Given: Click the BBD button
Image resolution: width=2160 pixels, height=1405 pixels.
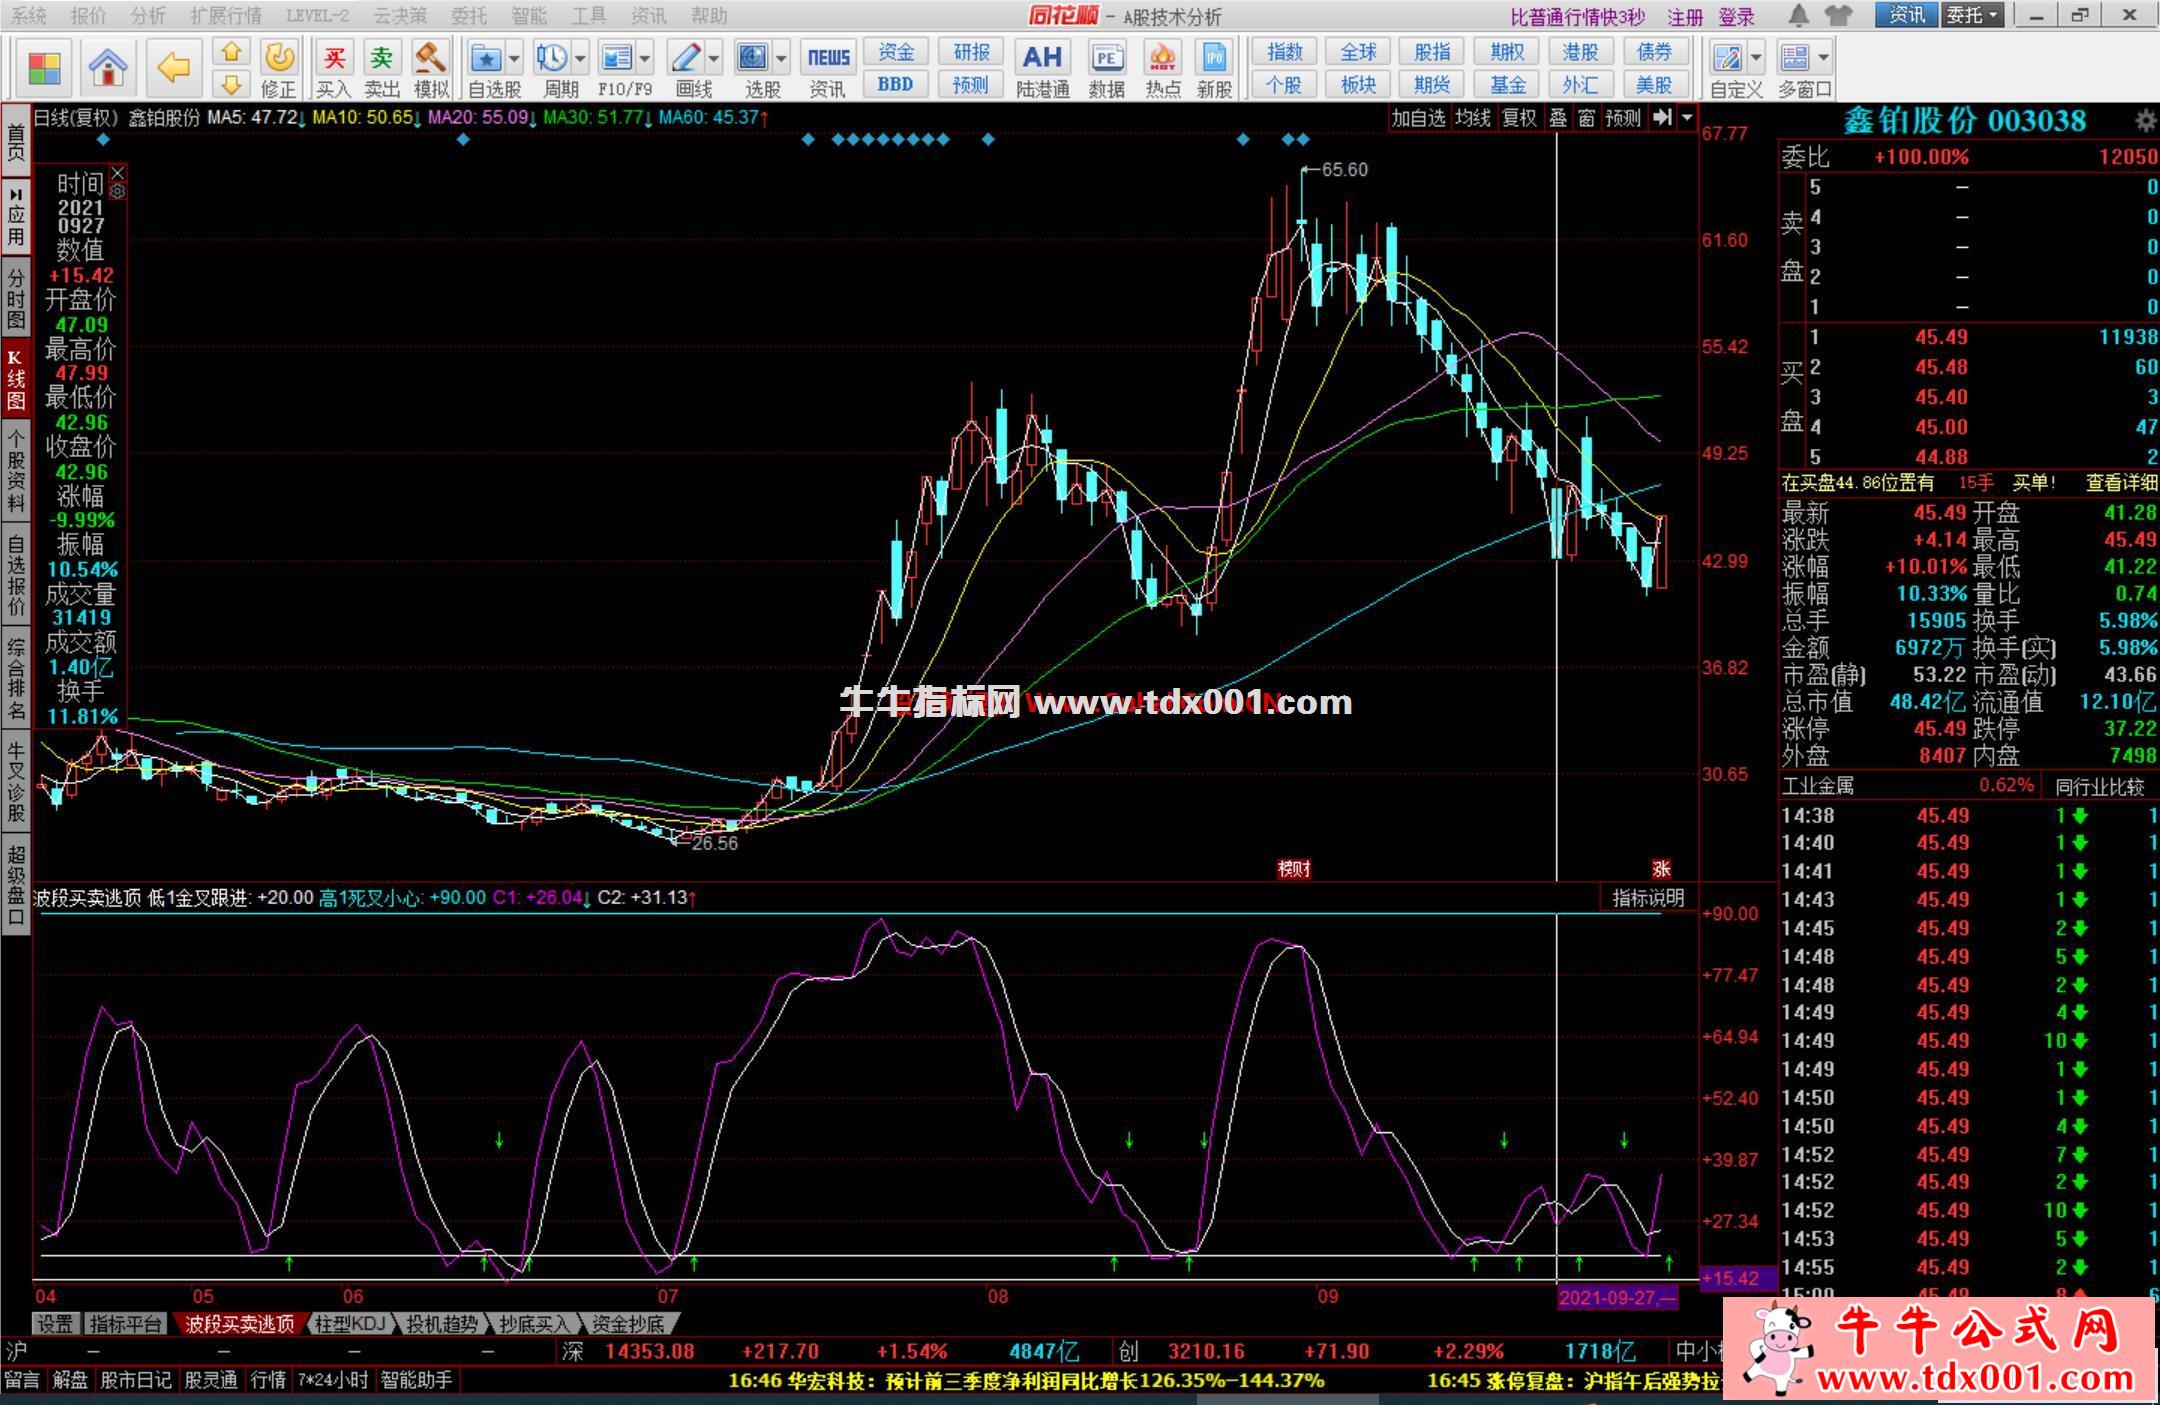Looking at the screenshot, I should (895, 85).
